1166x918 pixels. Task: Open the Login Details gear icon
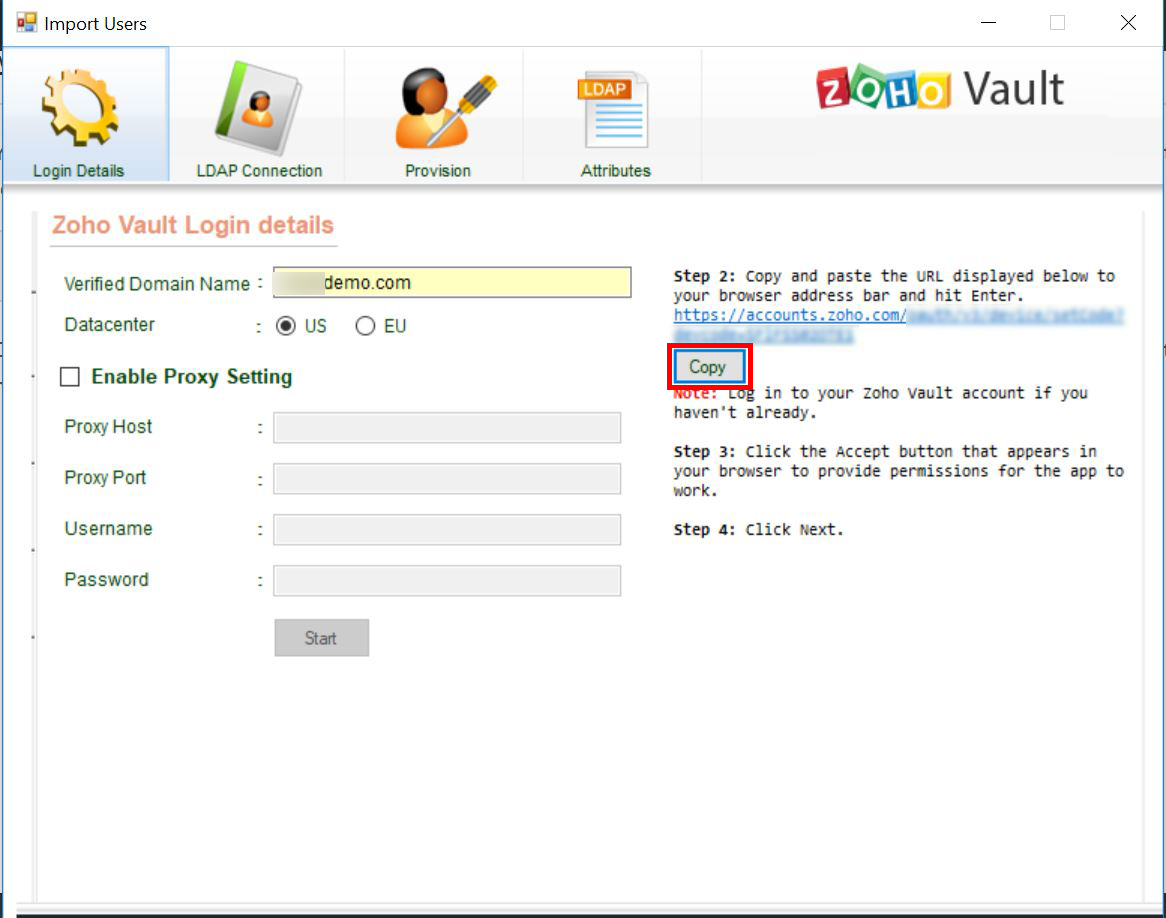click(80, 108)
